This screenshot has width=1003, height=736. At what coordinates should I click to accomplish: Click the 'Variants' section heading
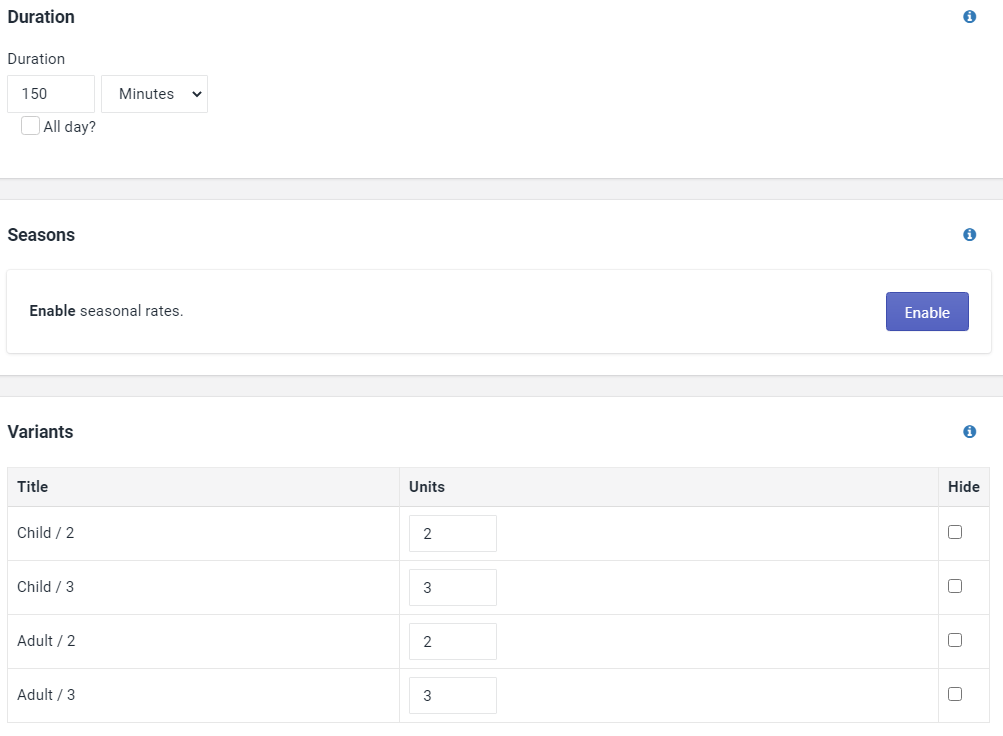click(40, 432)
